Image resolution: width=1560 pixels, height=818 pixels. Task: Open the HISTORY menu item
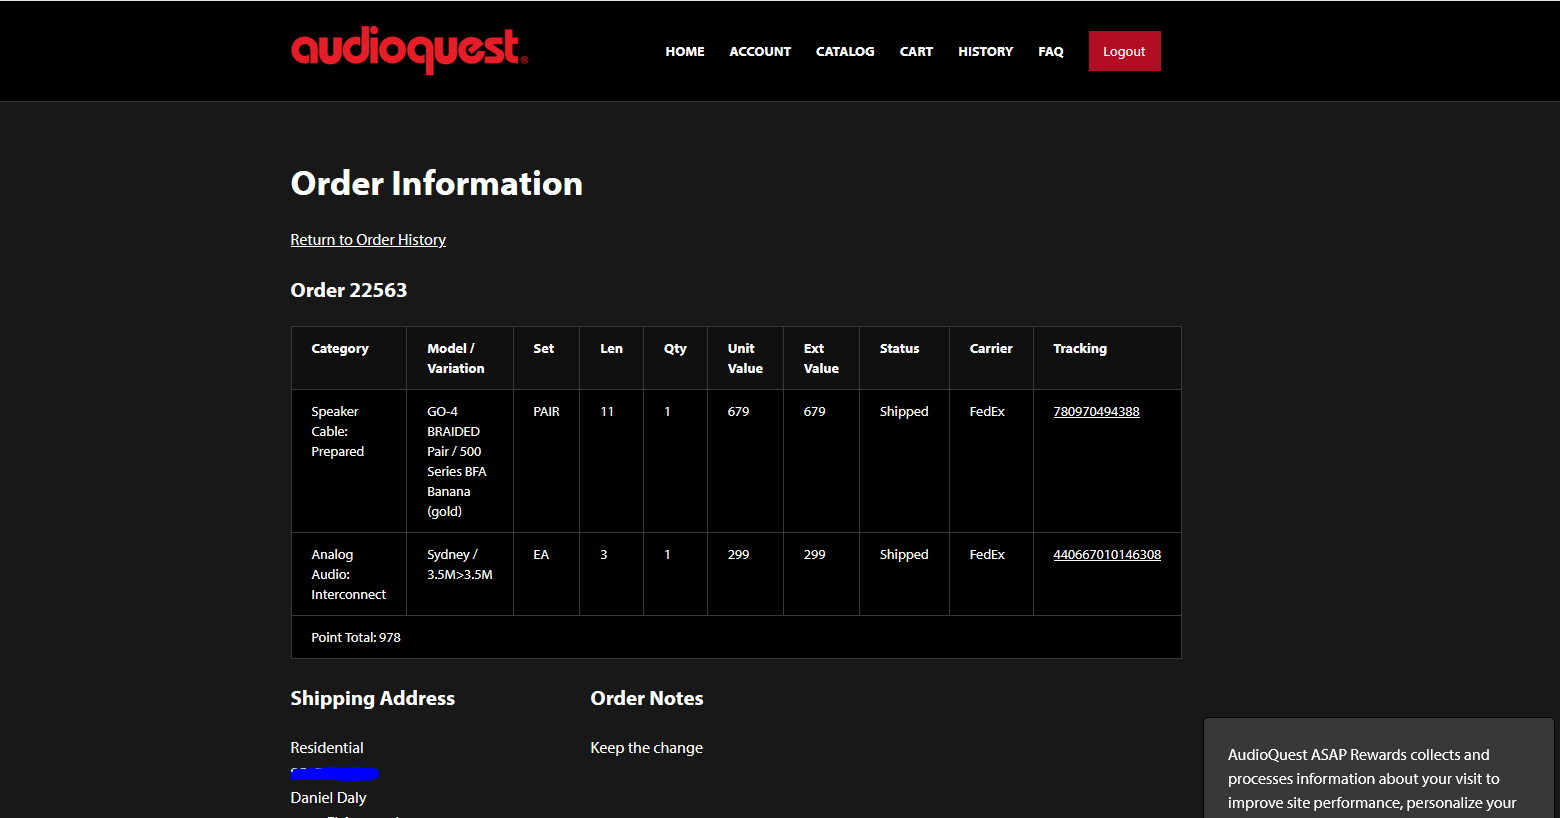pos(985,52)
